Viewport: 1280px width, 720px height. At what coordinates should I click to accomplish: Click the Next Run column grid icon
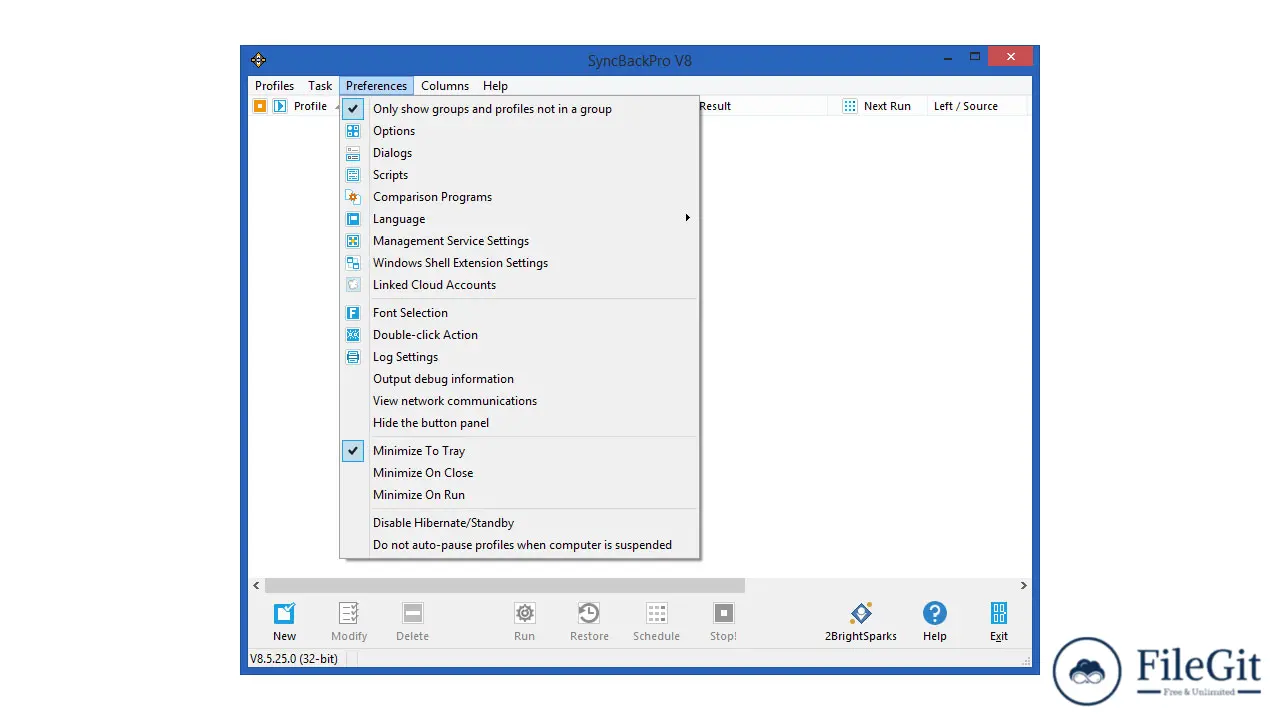point(850,106)
